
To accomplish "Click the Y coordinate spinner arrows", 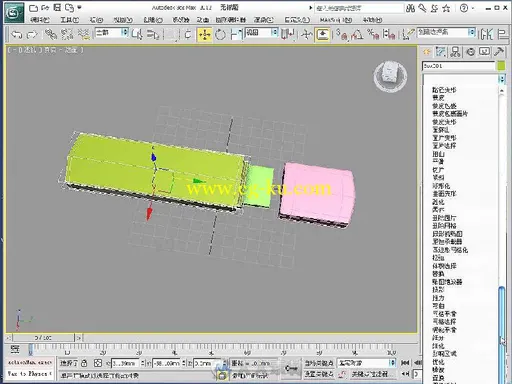I will (184, 363).
